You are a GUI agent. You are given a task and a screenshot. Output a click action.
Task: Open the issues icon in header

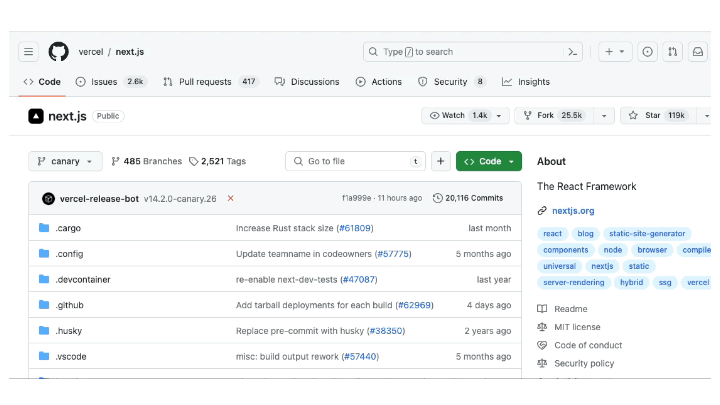pyautogui.click(x=647, y=52)
